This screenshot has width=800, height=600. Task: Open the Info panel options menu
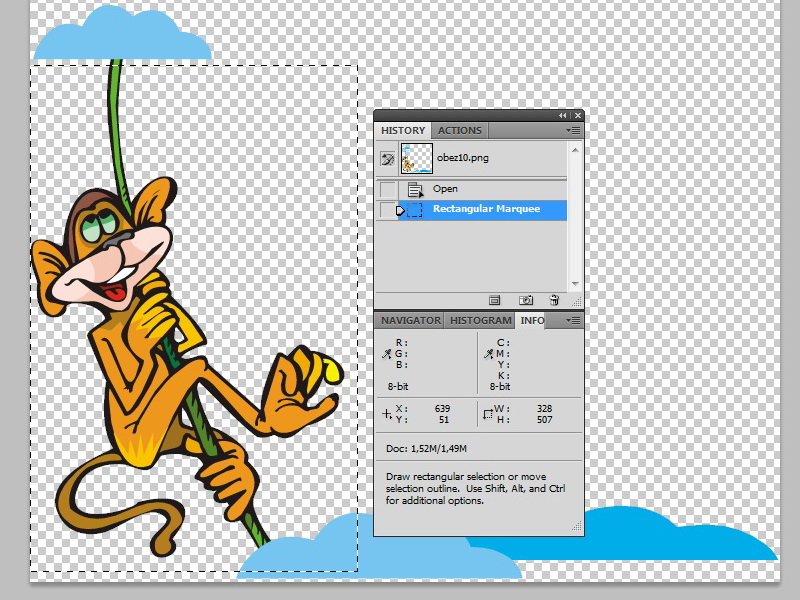pyautogui.click(x=573, y=320)
